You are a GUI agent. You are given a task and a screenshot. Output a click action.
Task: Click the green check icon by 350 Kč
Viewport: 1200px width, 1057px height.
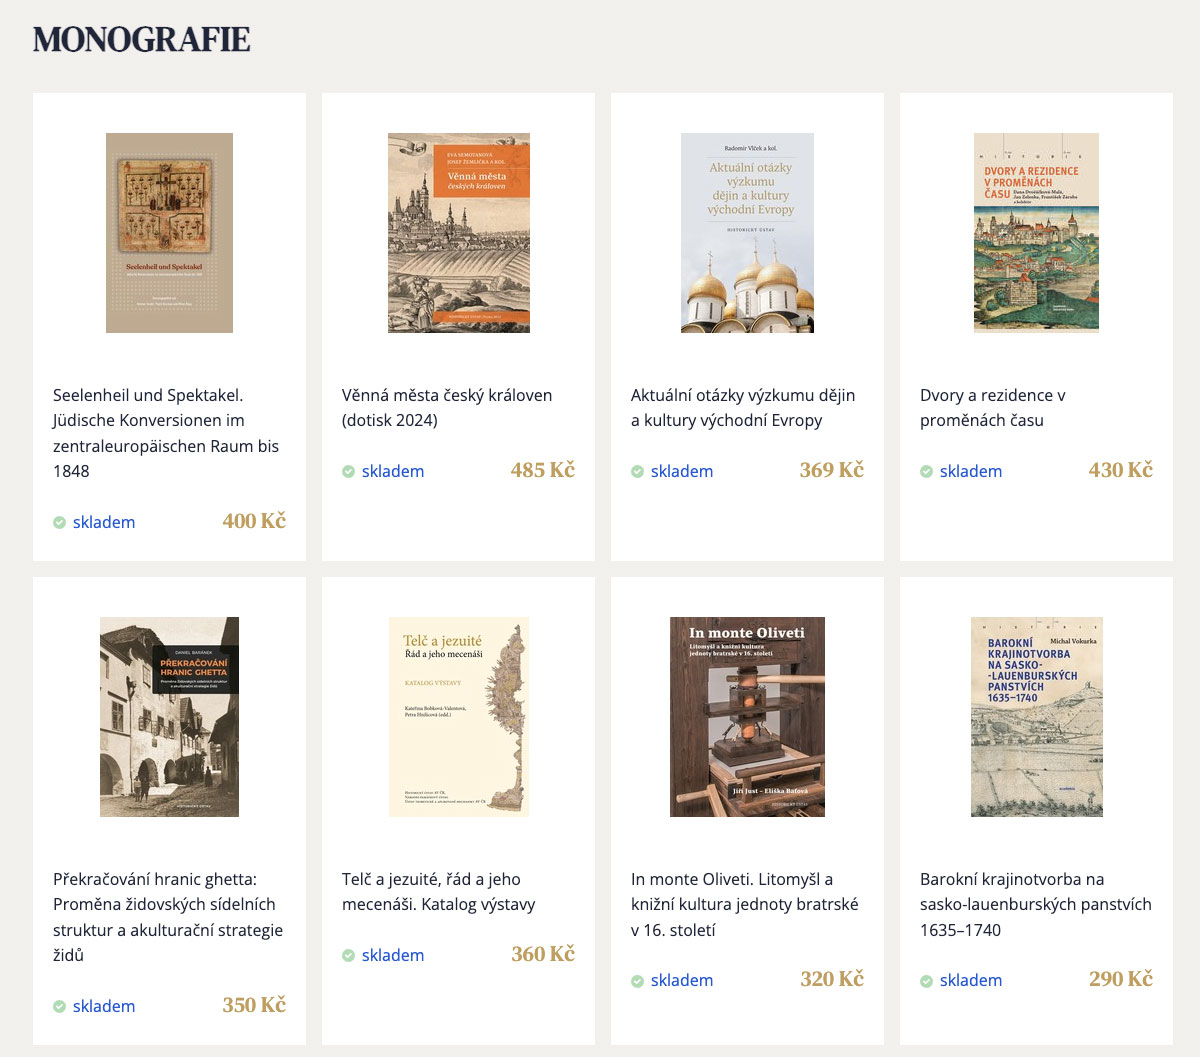tap(60, 1006)
